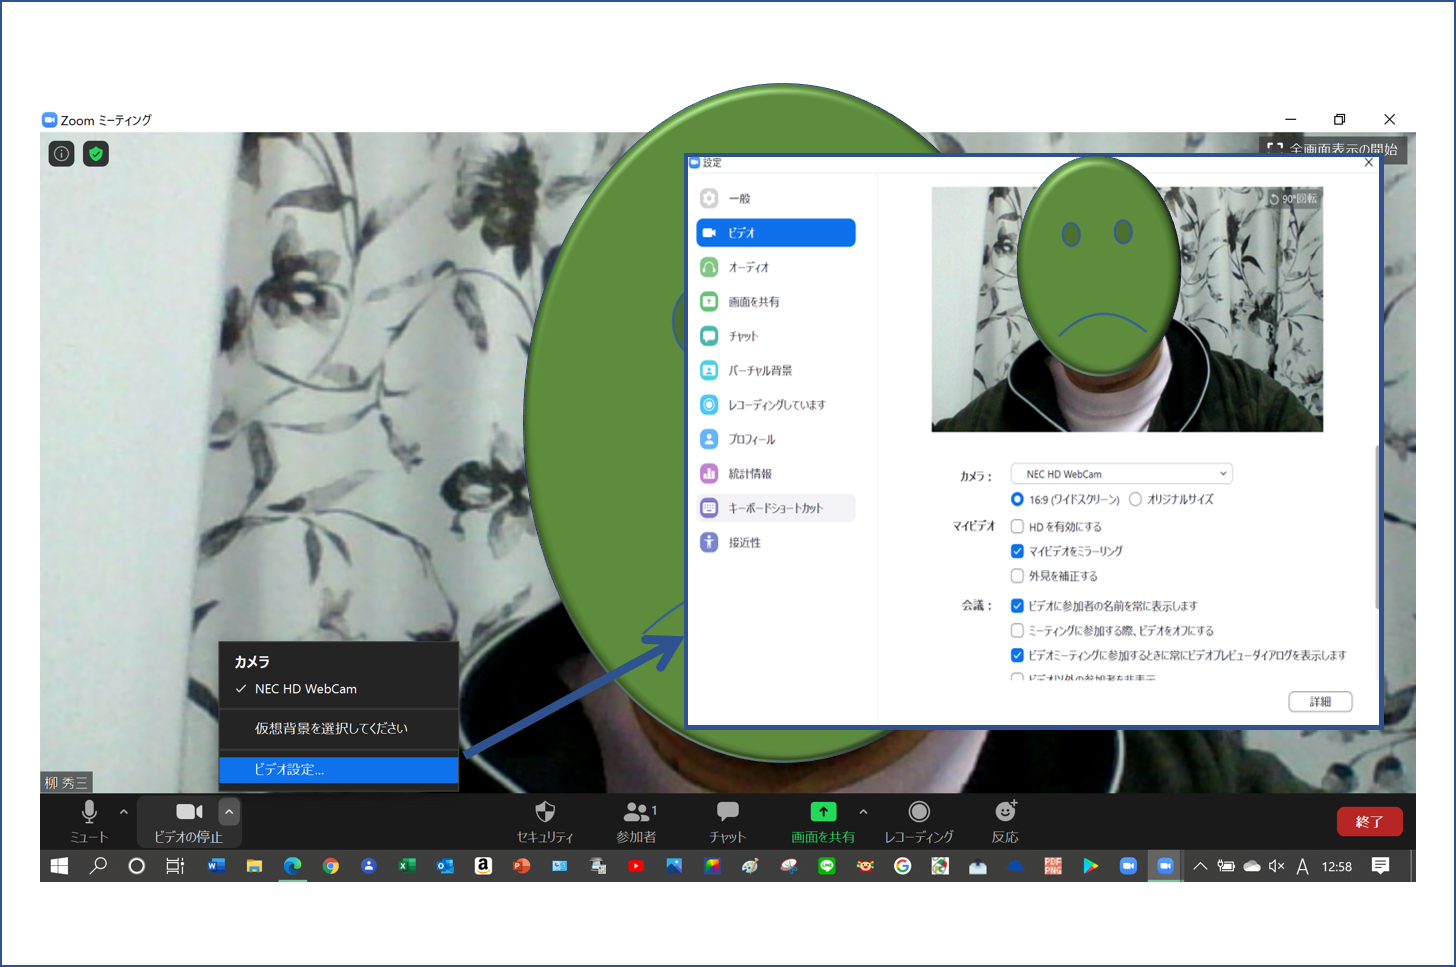Viewport: 1456px width, 967px height.
Task: Select the 16:9 widescreen radio button
Action: pos(1017,499)
